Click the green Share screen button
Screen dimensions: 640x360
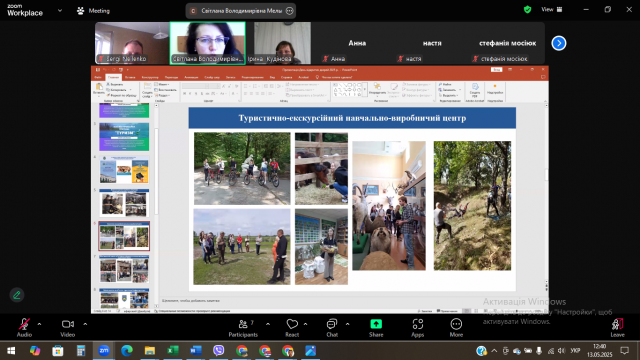[376, 328]
